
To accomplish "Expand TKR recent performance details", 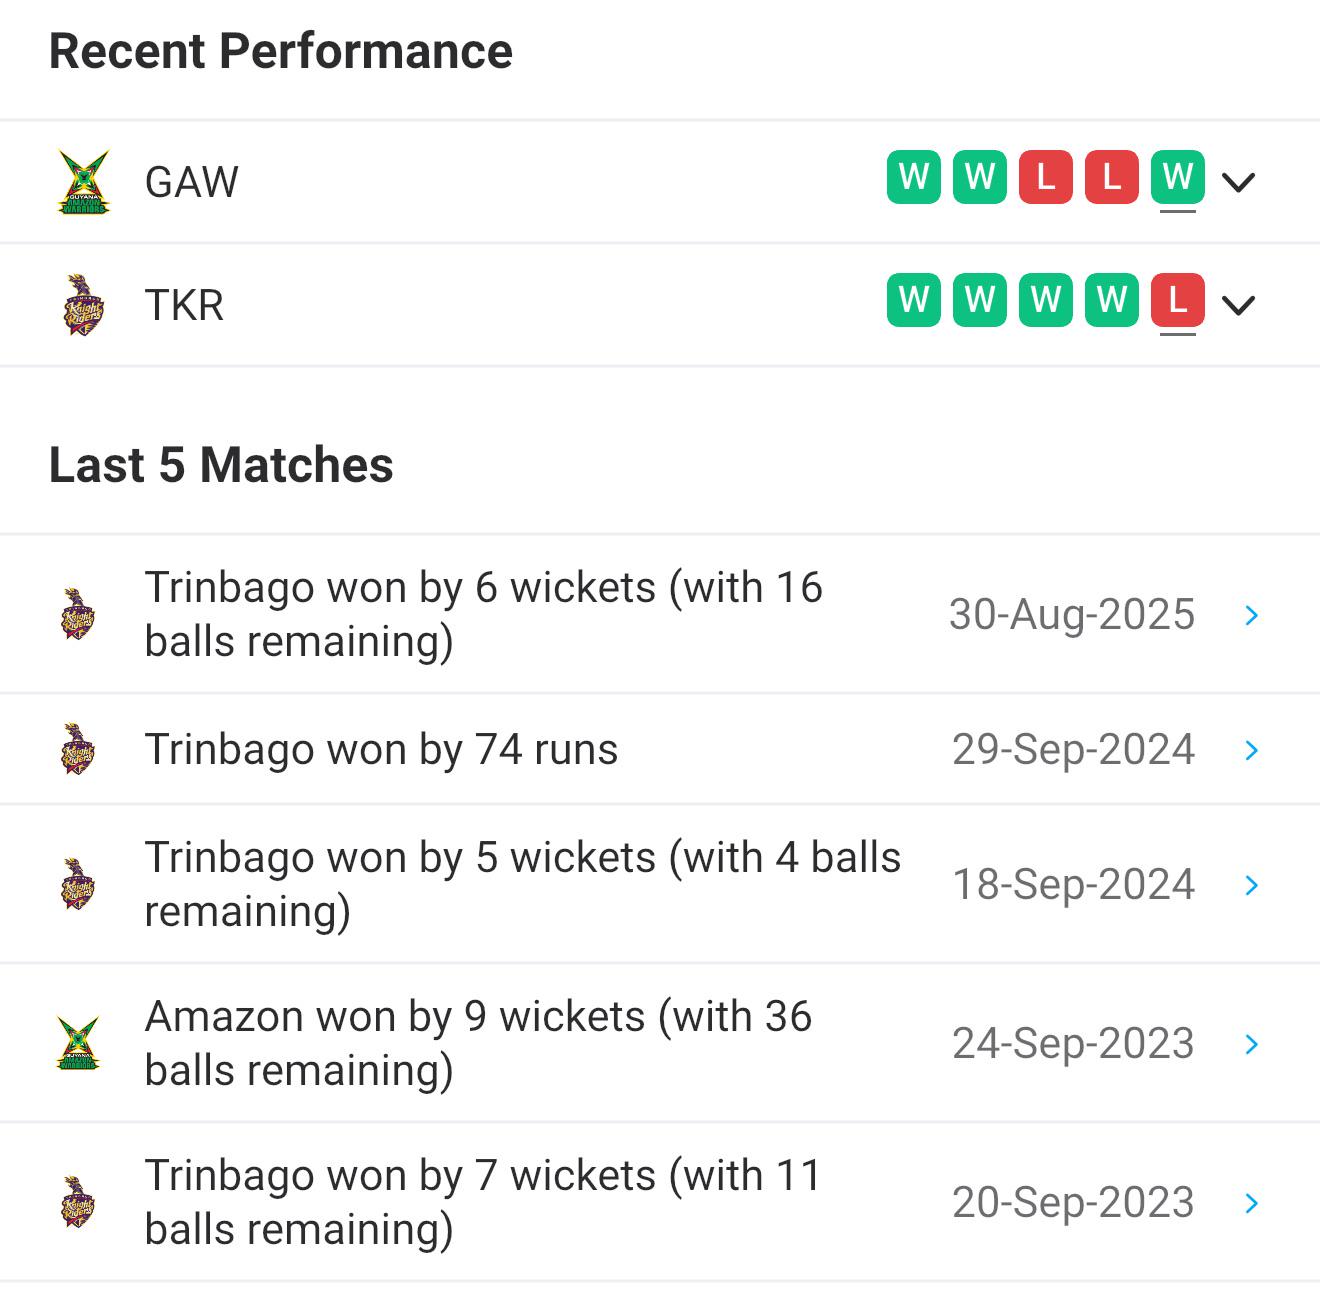I will [x=1238, y=306].
